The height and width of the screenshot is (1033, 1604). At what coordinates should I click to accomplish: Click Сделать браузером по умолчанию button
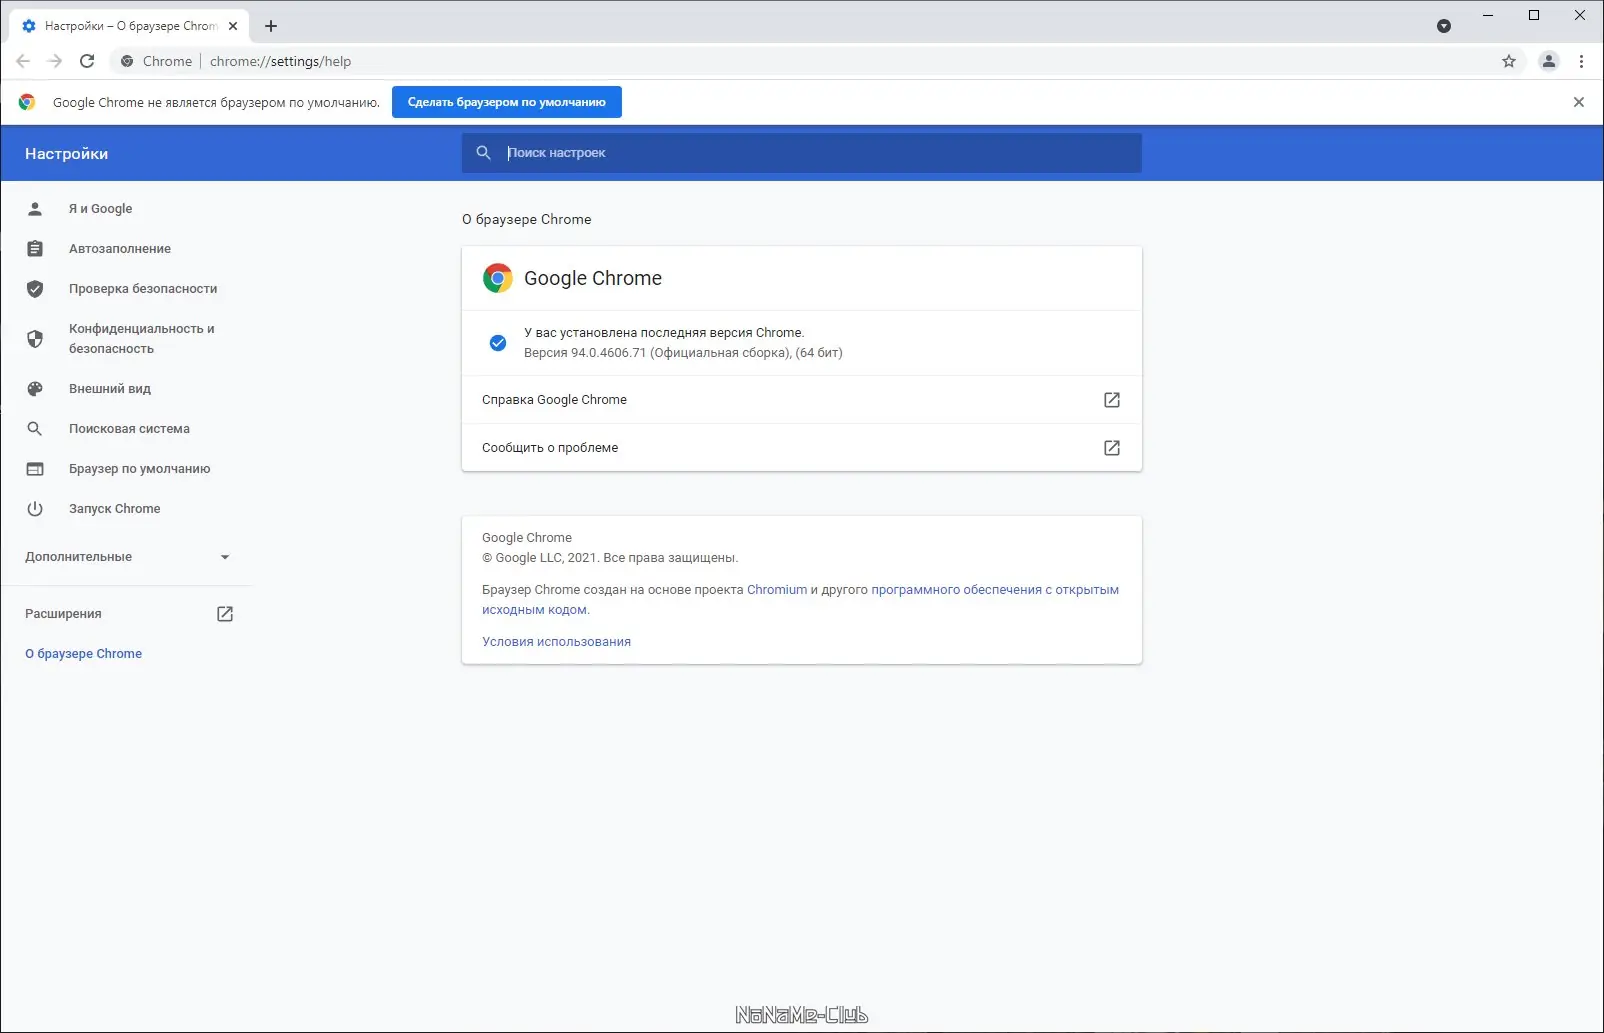click(506, 102)
